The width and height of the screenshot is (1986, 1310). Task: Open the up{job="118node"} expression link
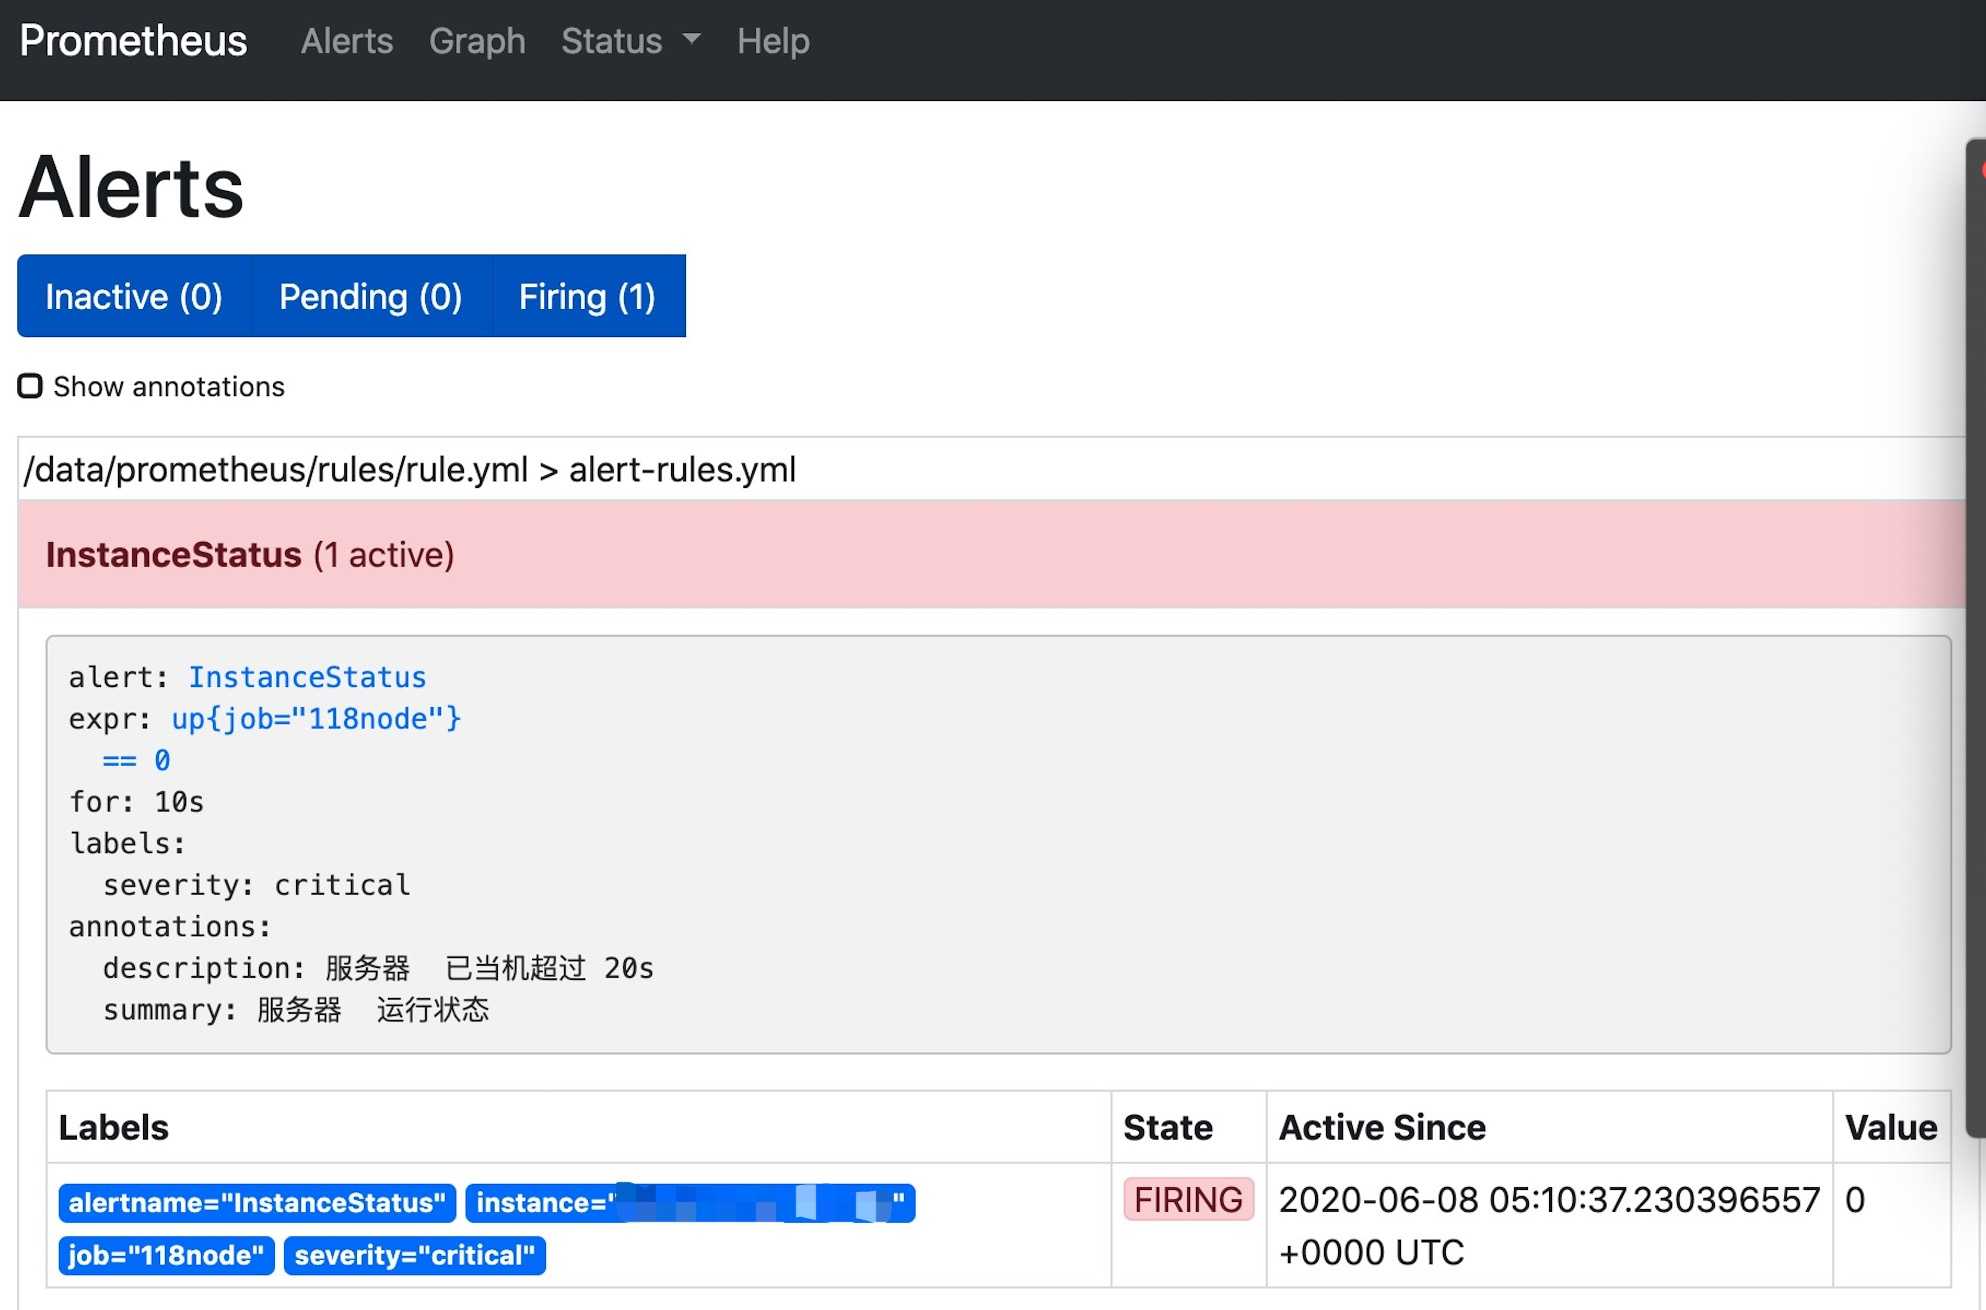point(316,719)
